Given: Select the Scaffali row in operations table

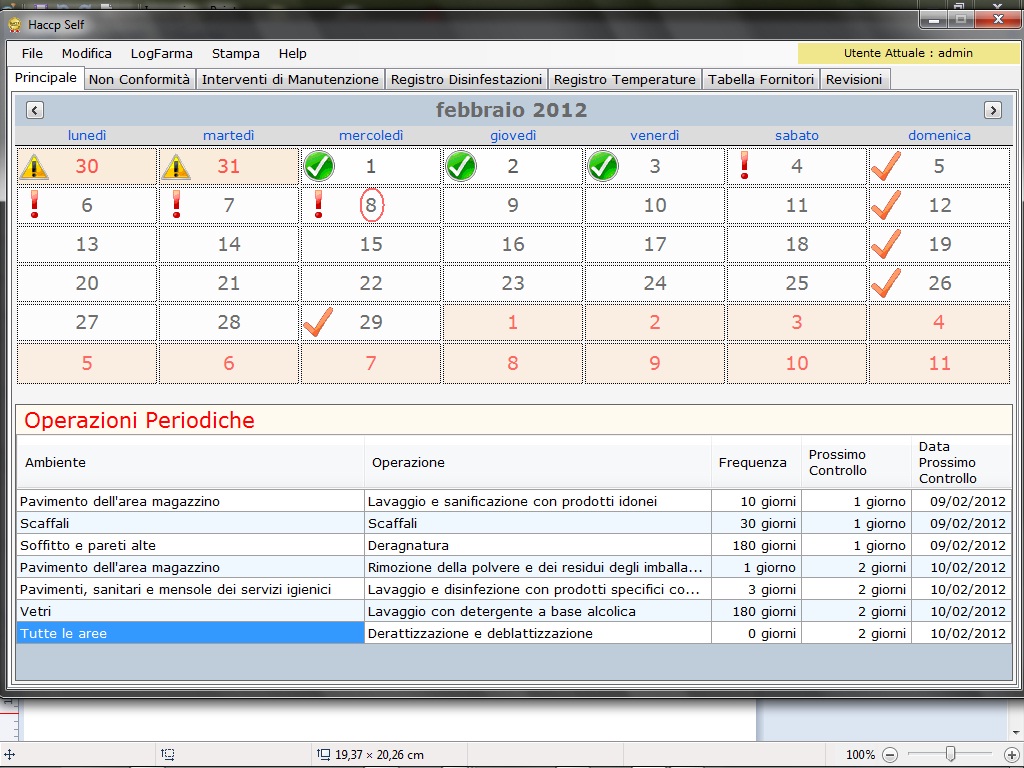Looking at the screenshot, I should 190,523.
